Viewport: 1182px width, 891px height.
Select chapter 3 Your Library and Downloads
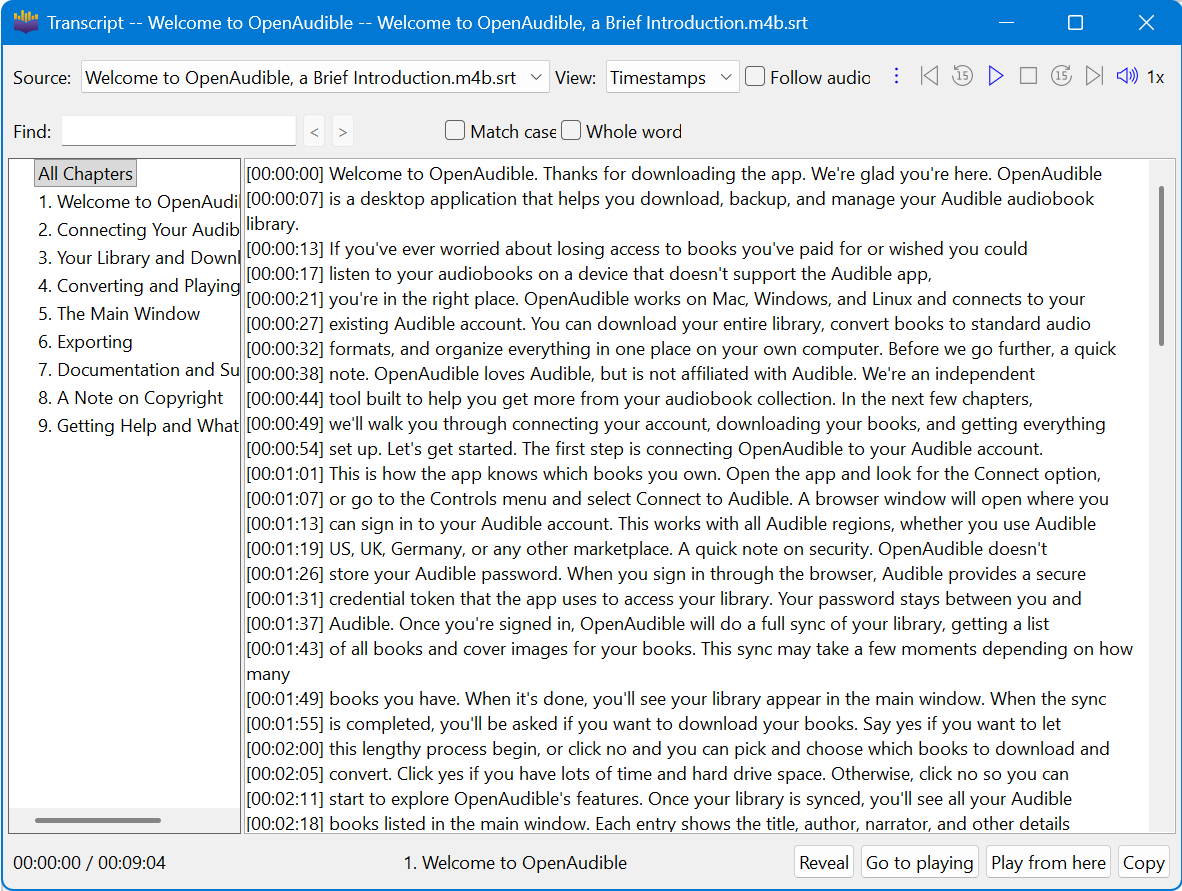pos(138,258)
